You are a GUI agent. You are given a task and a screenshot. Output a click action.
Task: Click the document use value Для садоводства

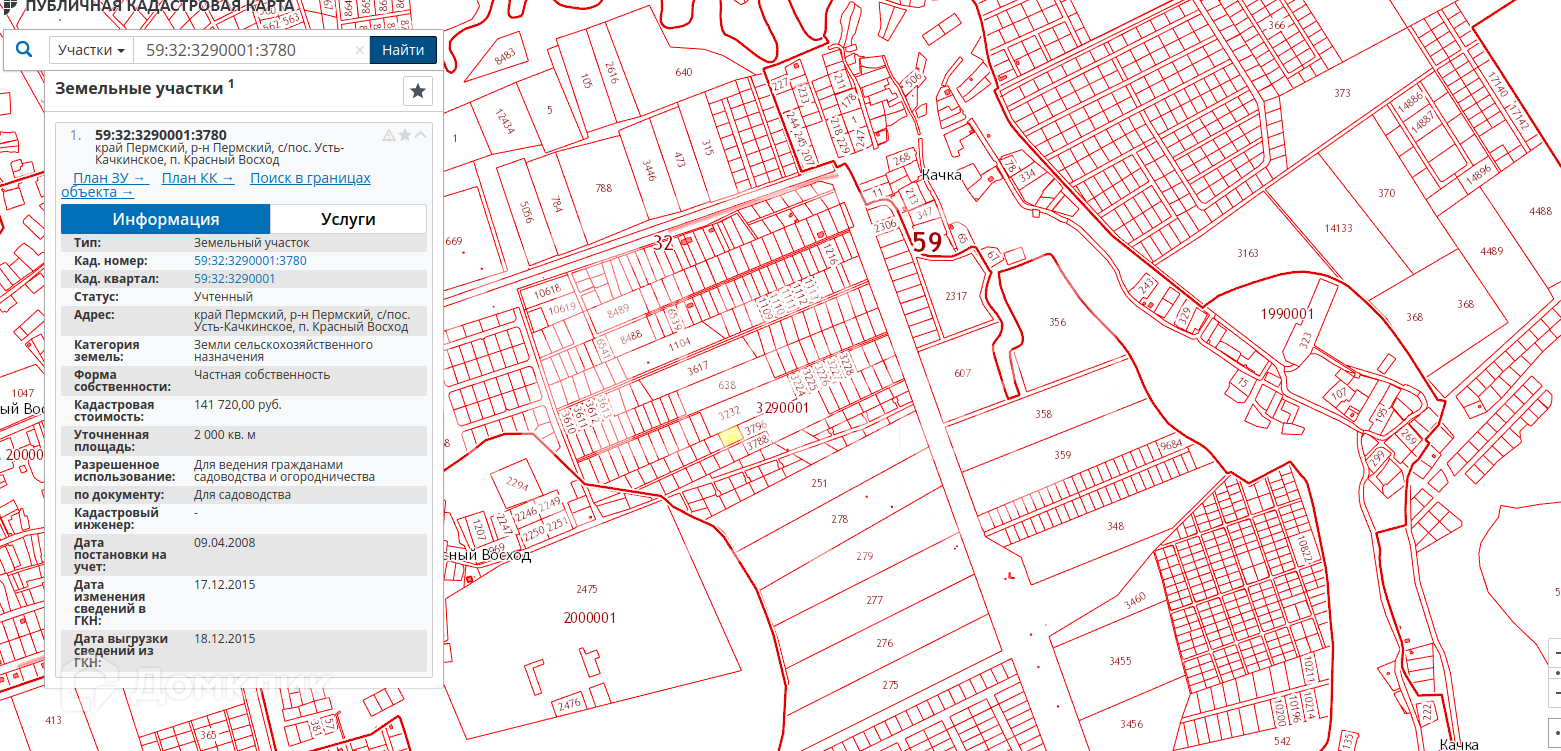point(242,495)
